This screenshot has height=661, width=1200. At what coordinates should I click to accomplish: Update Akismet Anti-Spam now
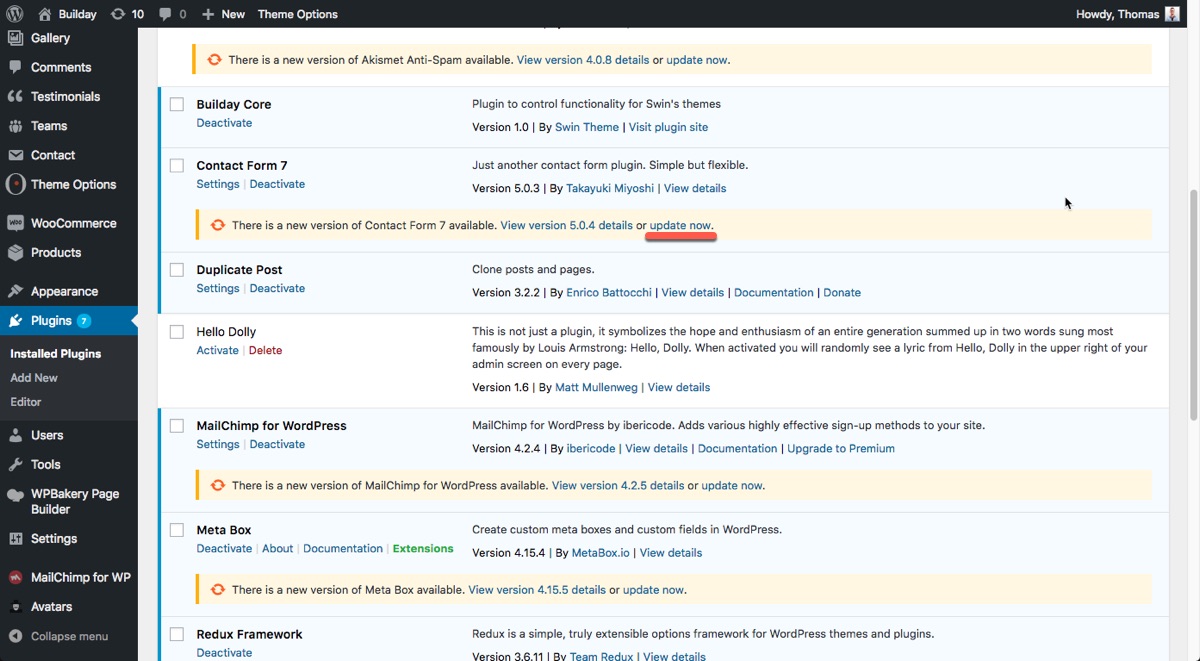(697, 60)
